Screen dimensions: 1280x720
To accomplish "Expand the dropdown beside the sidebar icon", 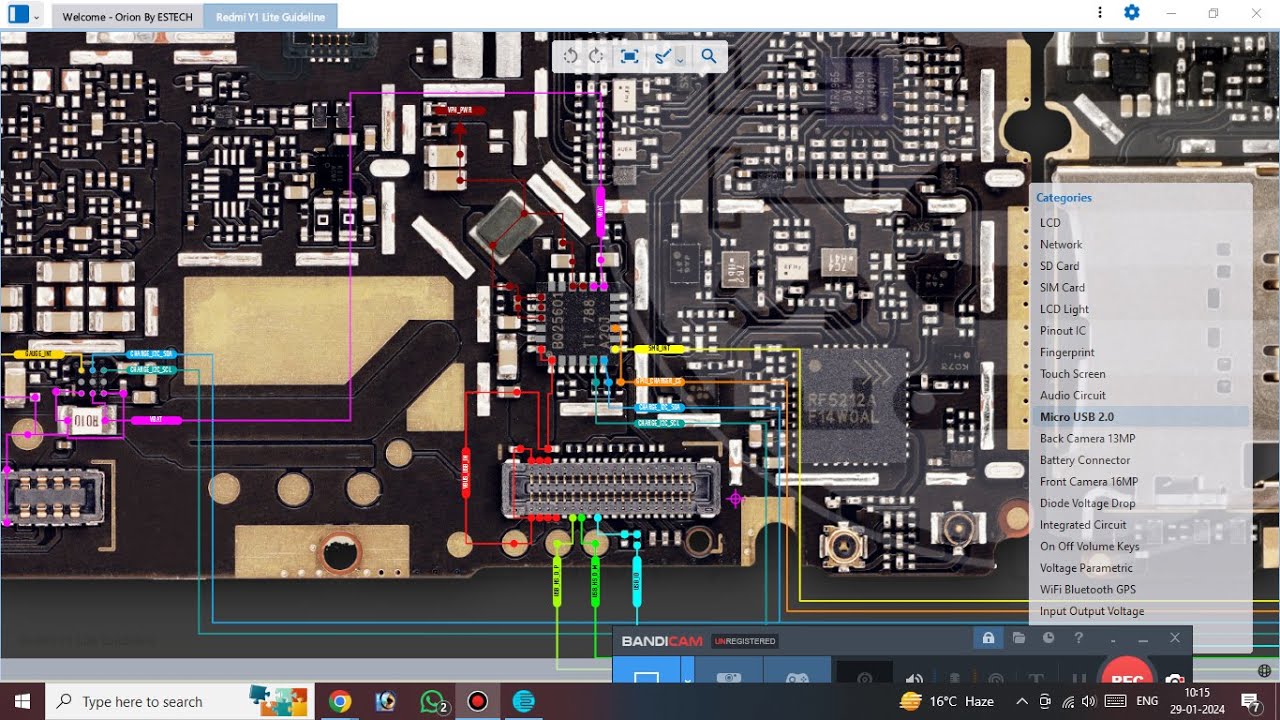I will coord(37,16).
